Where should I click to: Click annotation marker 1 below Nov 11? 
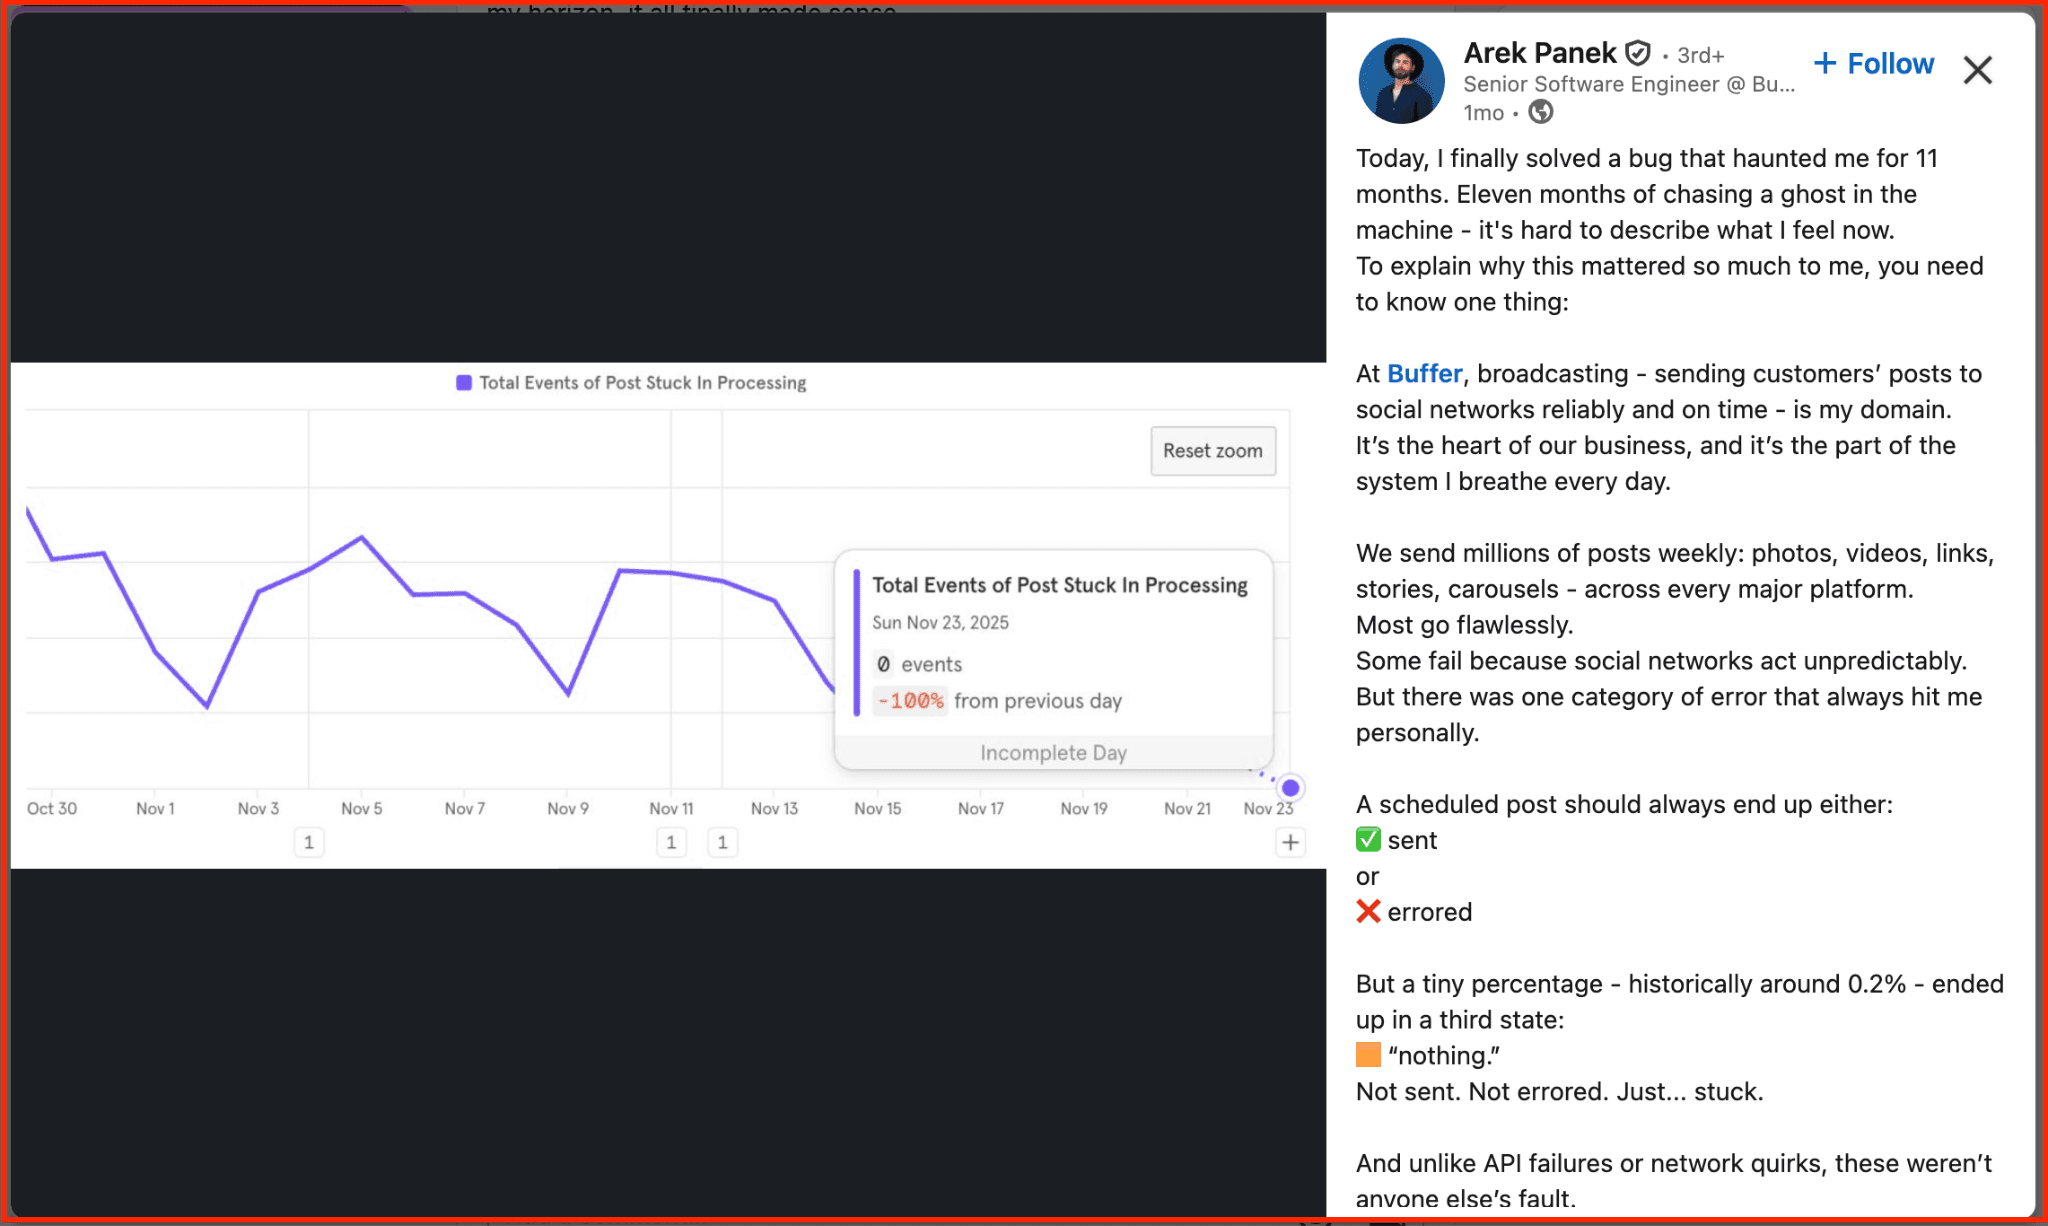coord(671,843)
